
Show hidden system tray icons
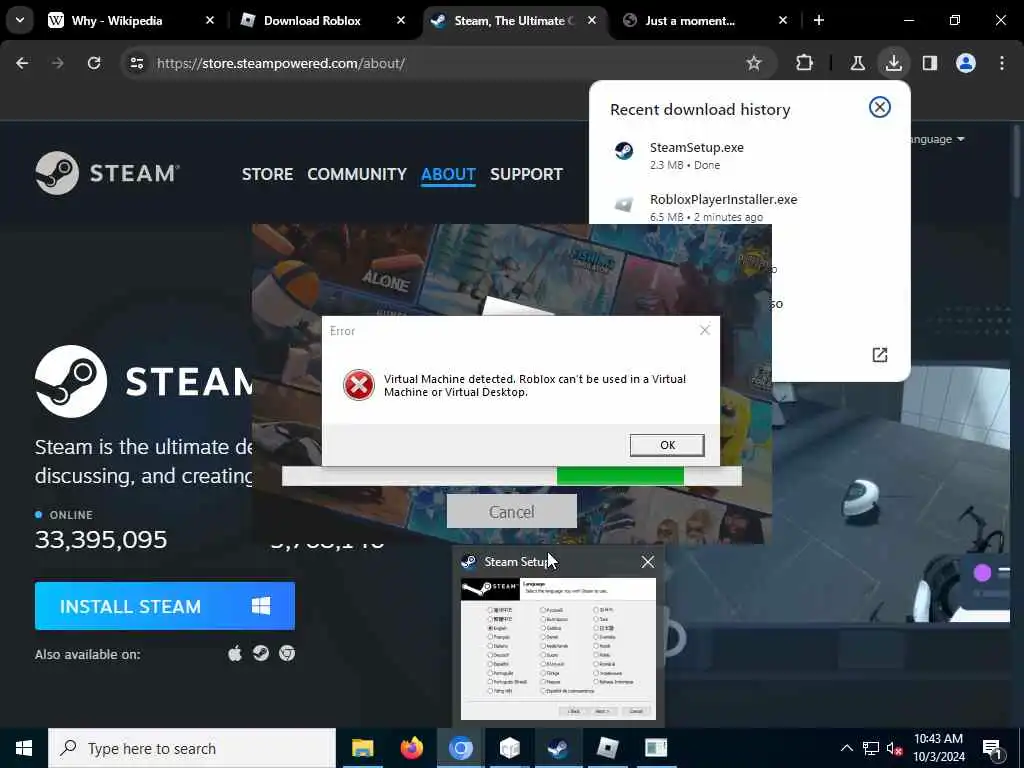tap(846, 748)
